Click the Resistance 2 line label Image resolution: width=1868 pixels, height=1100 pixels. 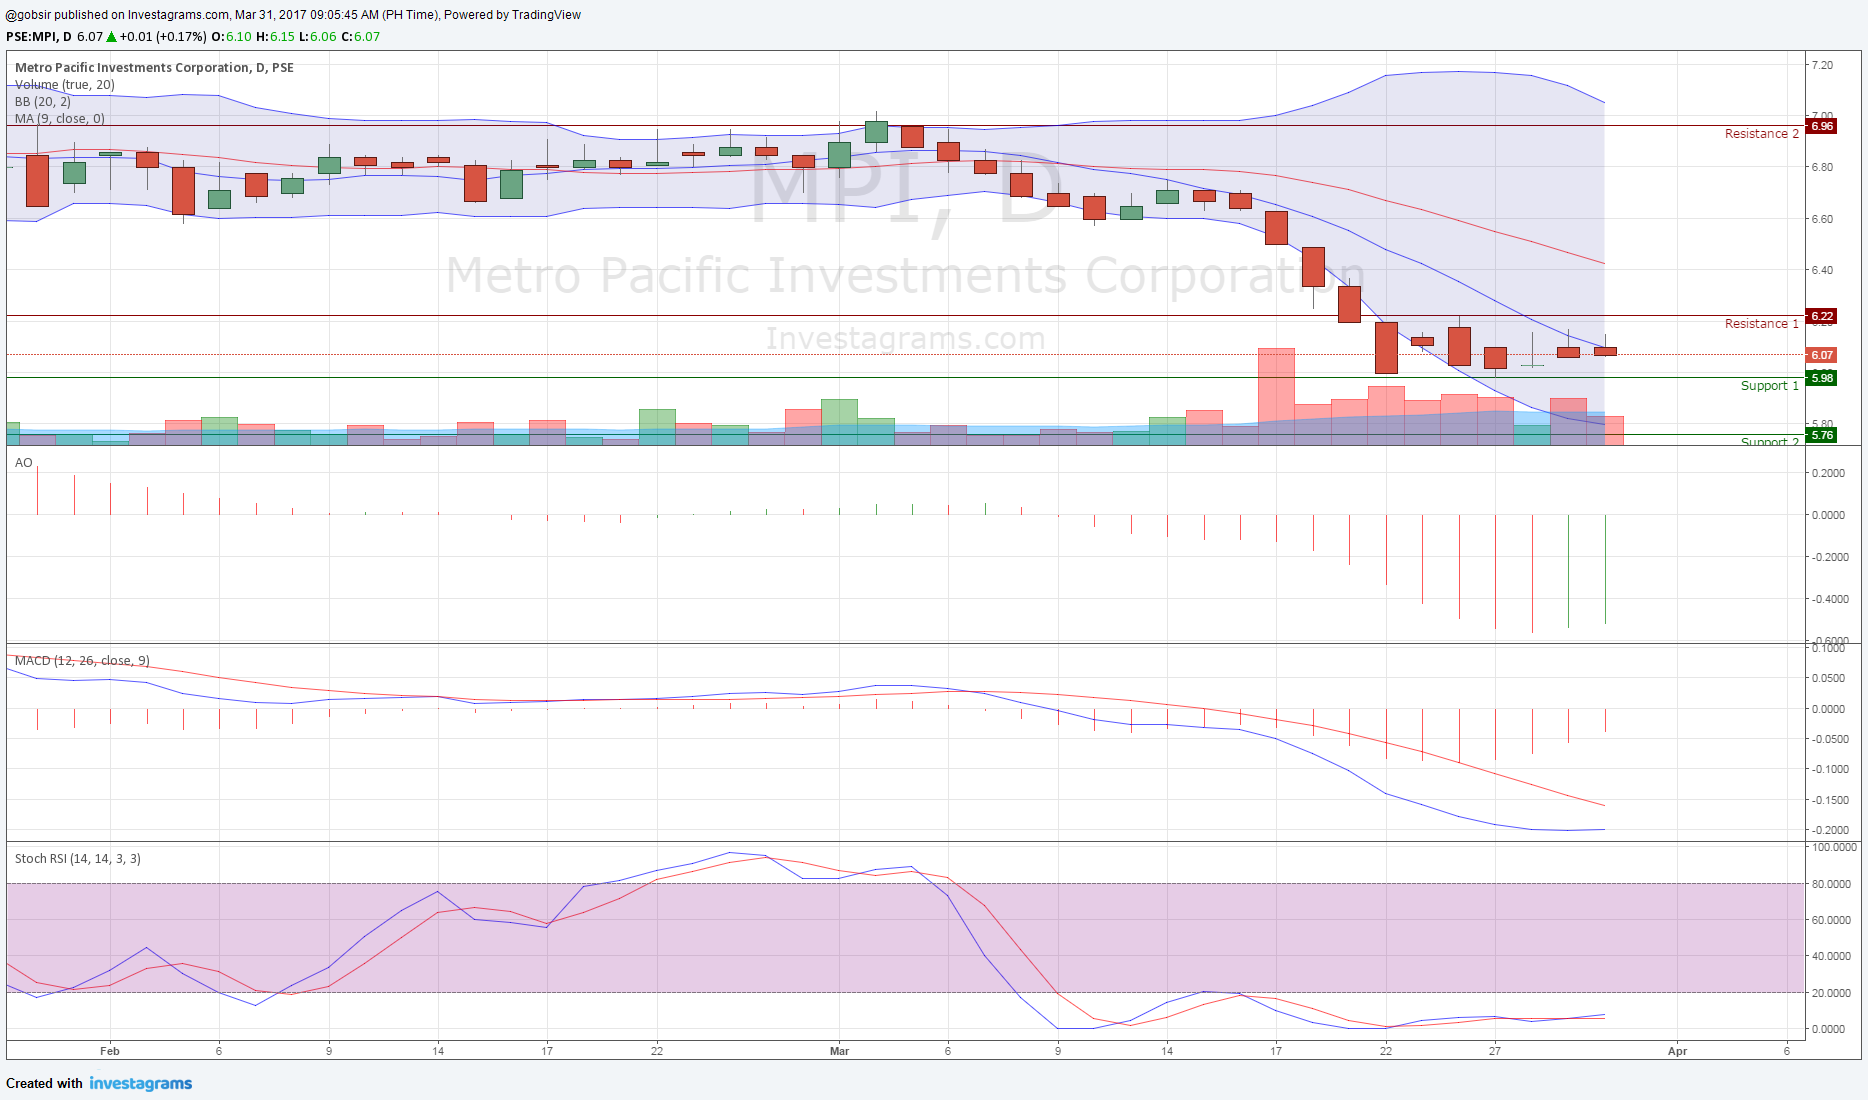(x=1761, y=134)
